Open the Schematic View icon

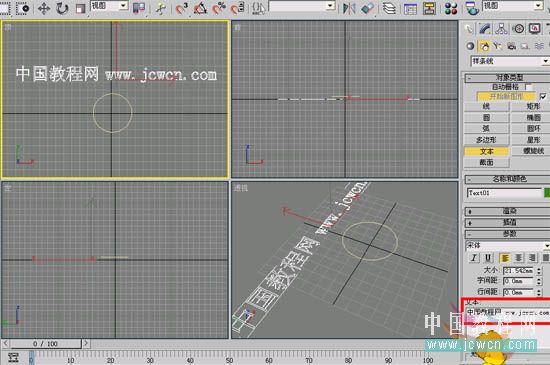click(429, 8)
